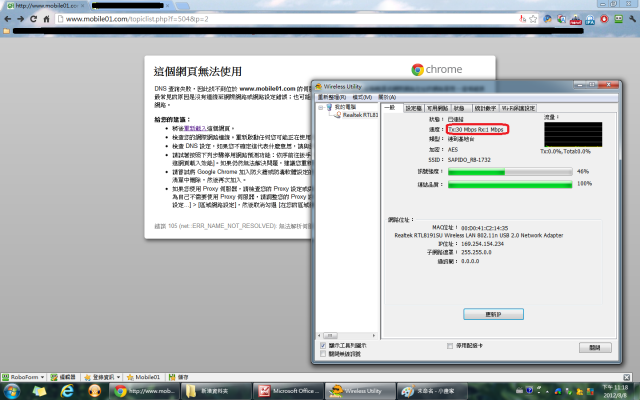Switch to the Available Networks tab

[x=437, y=108]
